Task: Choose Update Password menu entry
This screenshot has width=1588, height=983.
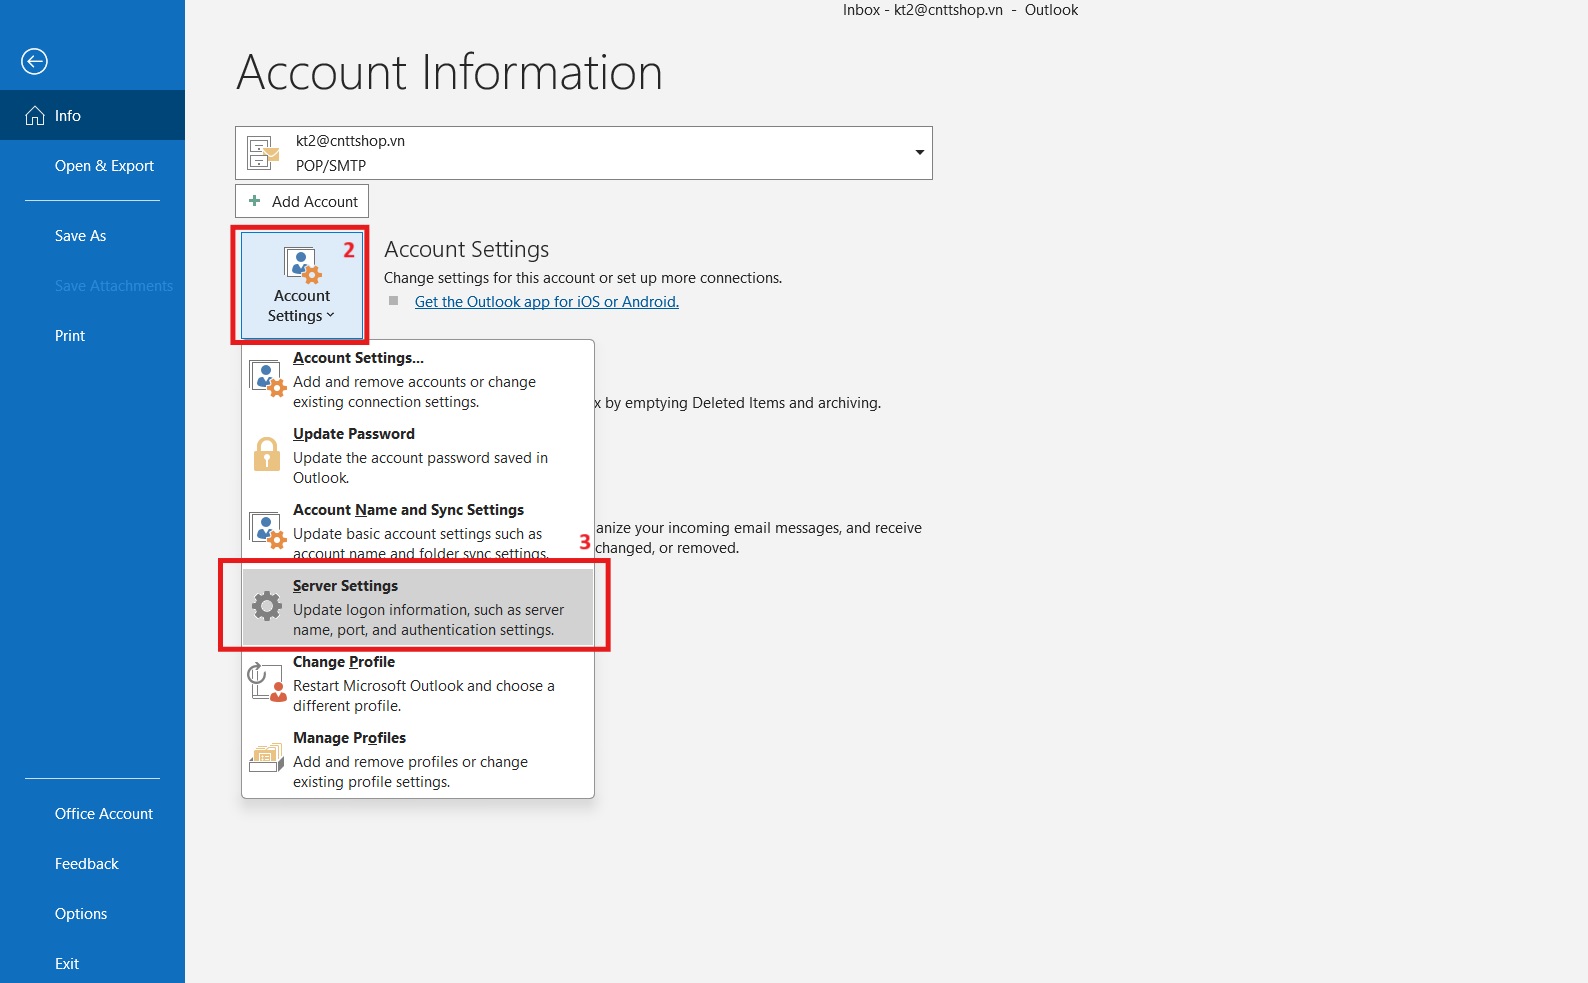Action: pos(418,456)
